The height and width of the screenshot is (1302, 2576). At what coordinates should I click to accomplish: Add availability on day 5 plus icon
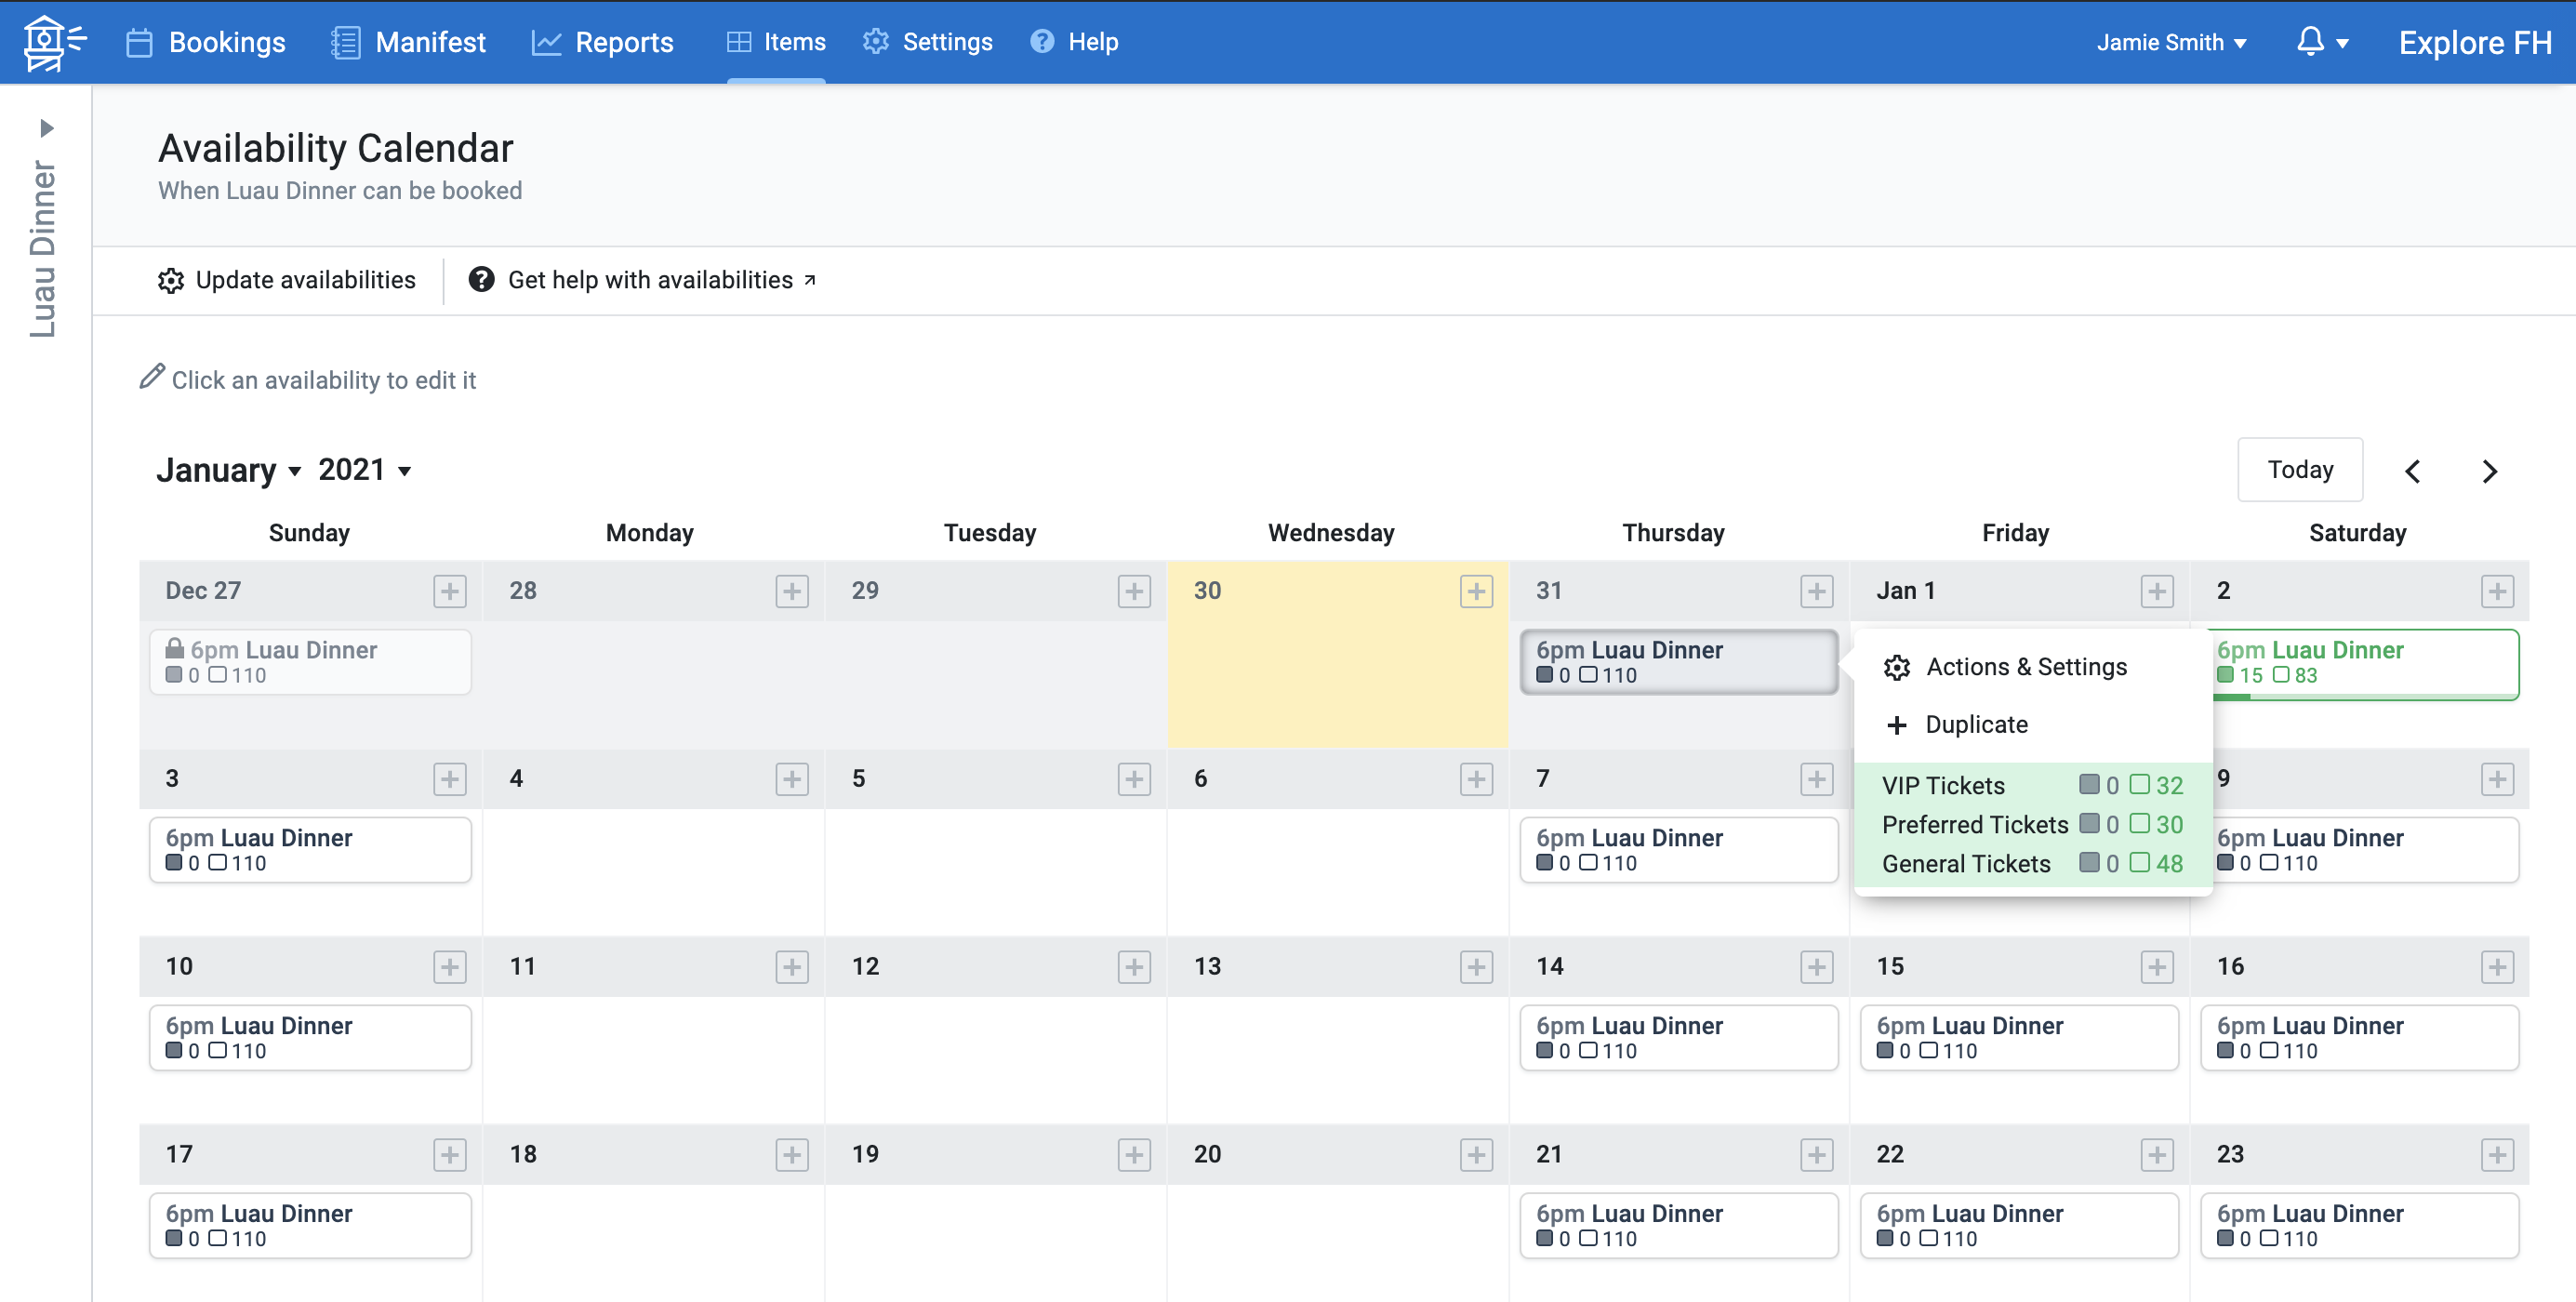[x=1134, y=779]
